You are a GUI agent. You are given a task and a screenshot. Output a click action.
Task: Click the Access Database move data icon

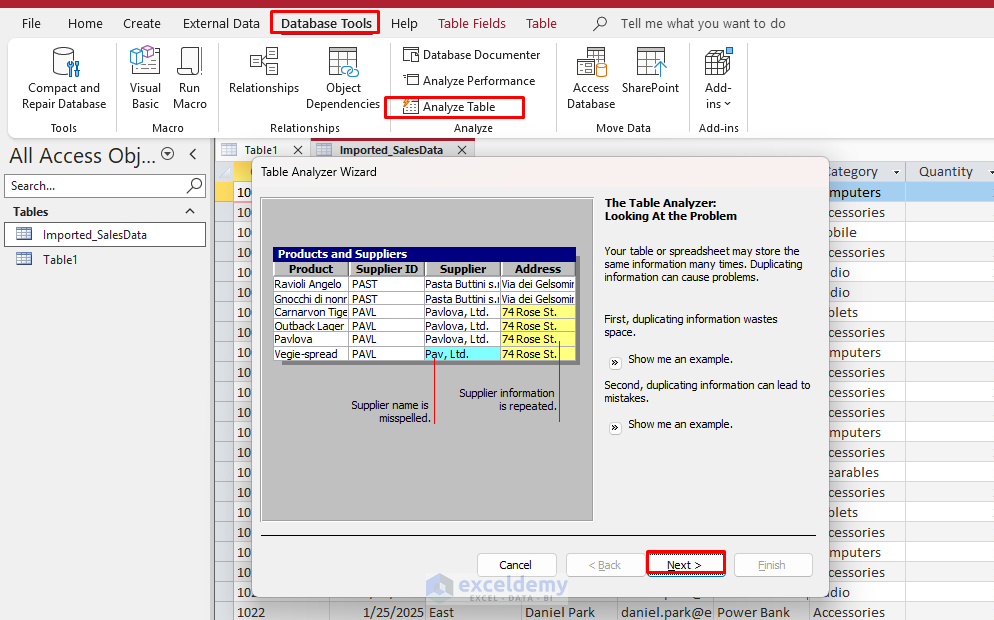tap(591, 61)
